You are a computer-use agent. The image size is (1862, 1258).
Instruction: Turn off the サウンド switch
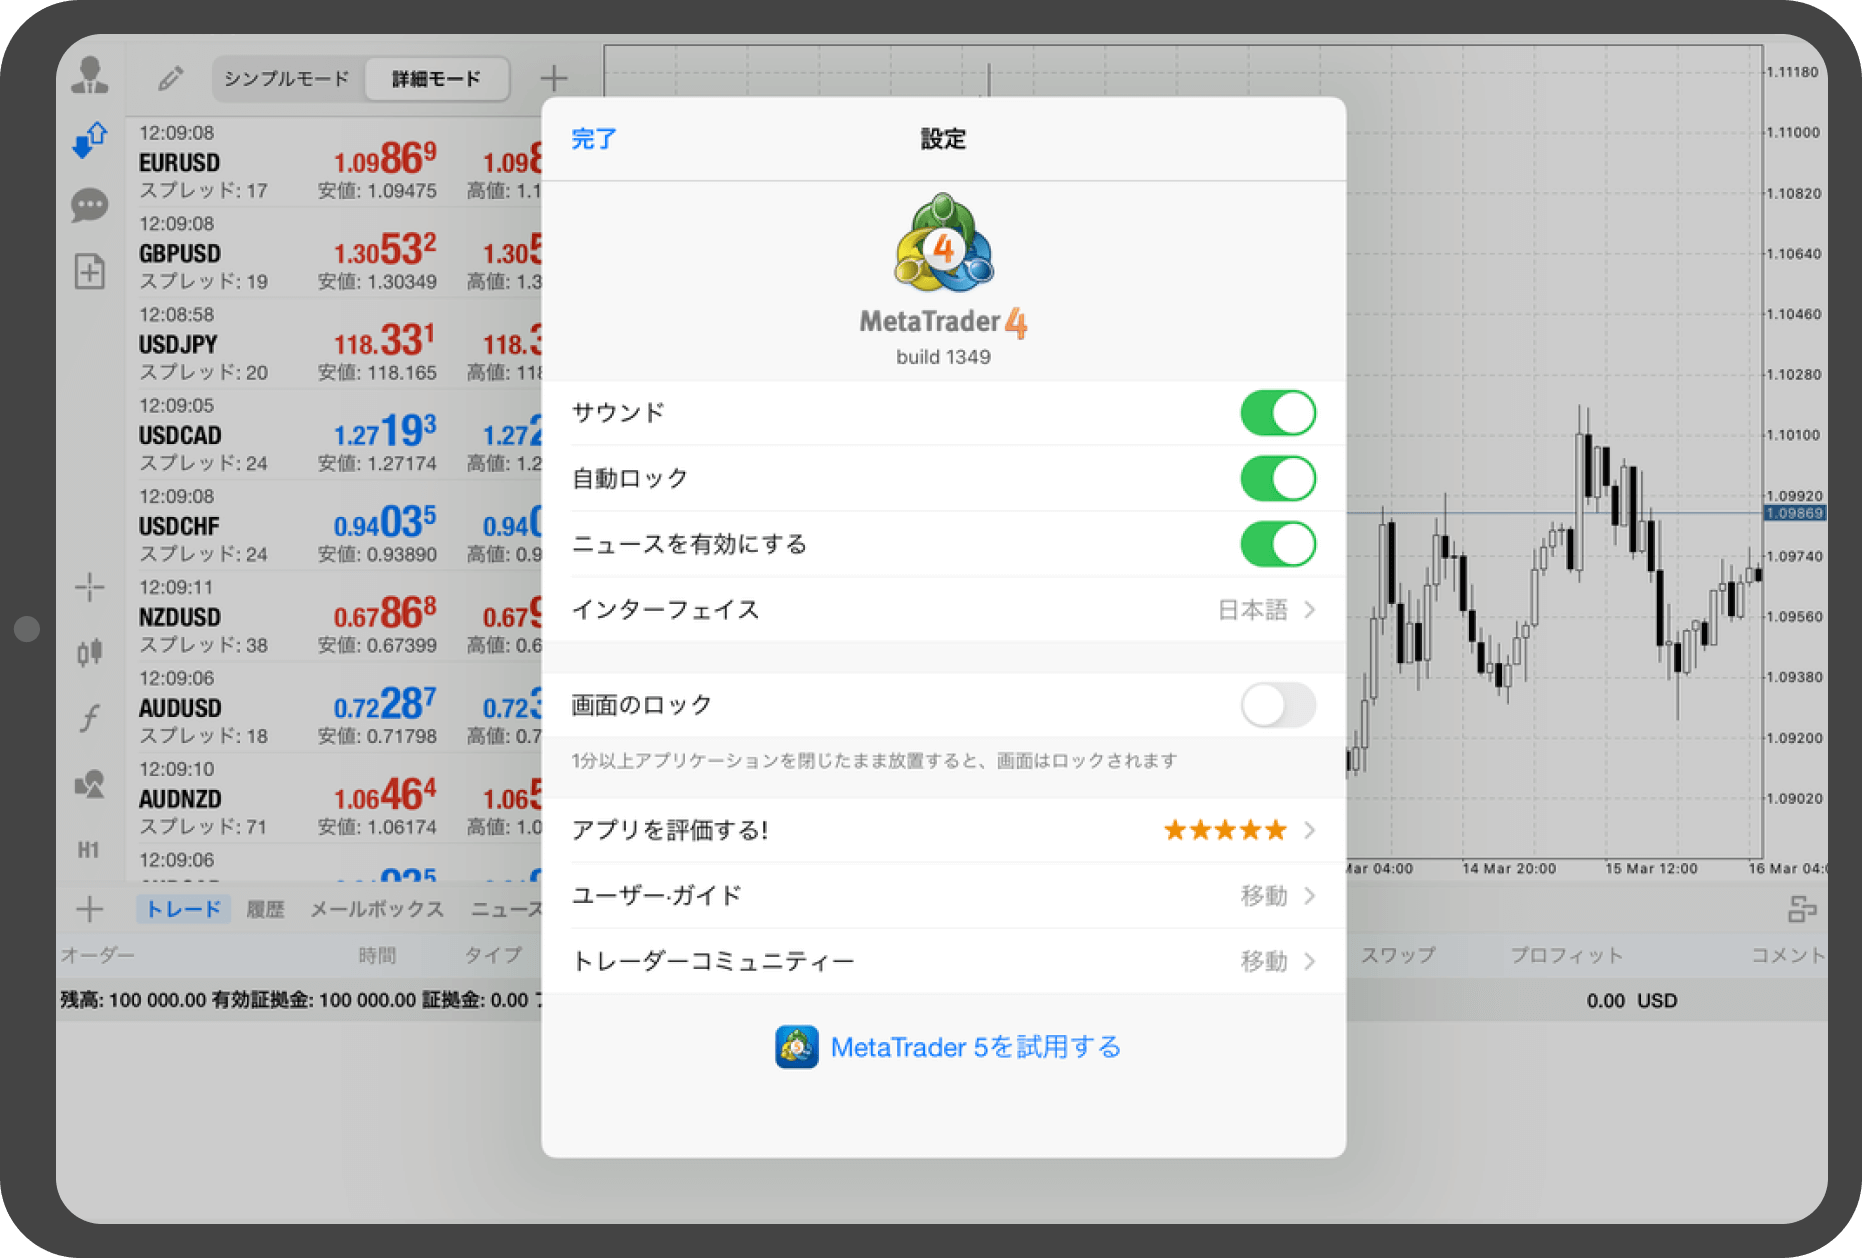1278,413
